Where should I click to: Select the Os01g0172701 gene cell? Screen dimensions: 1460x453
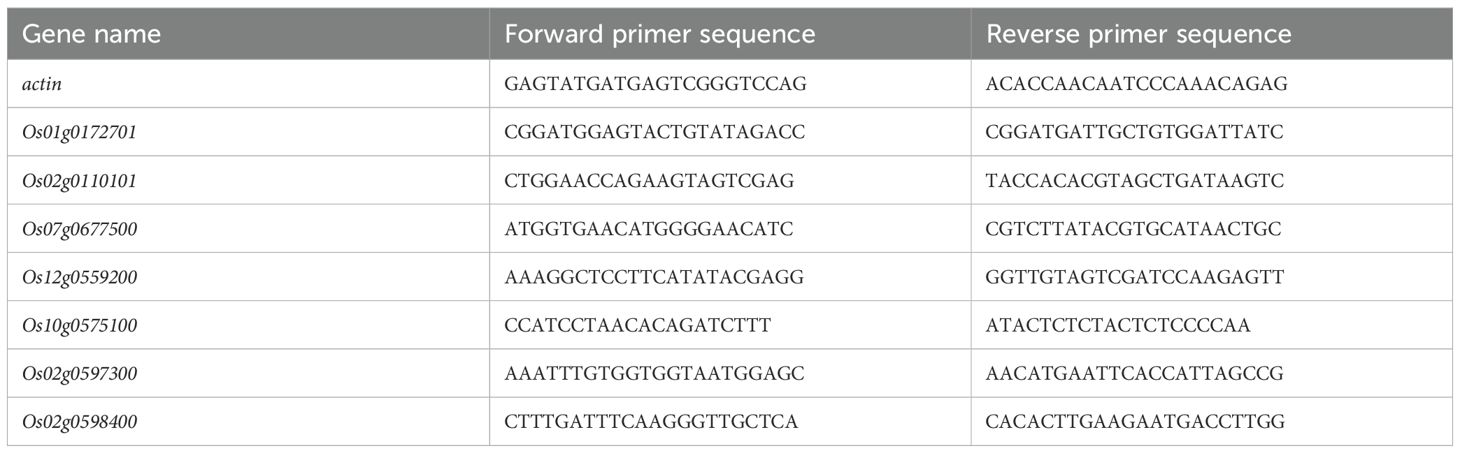(x=79, y=132)
